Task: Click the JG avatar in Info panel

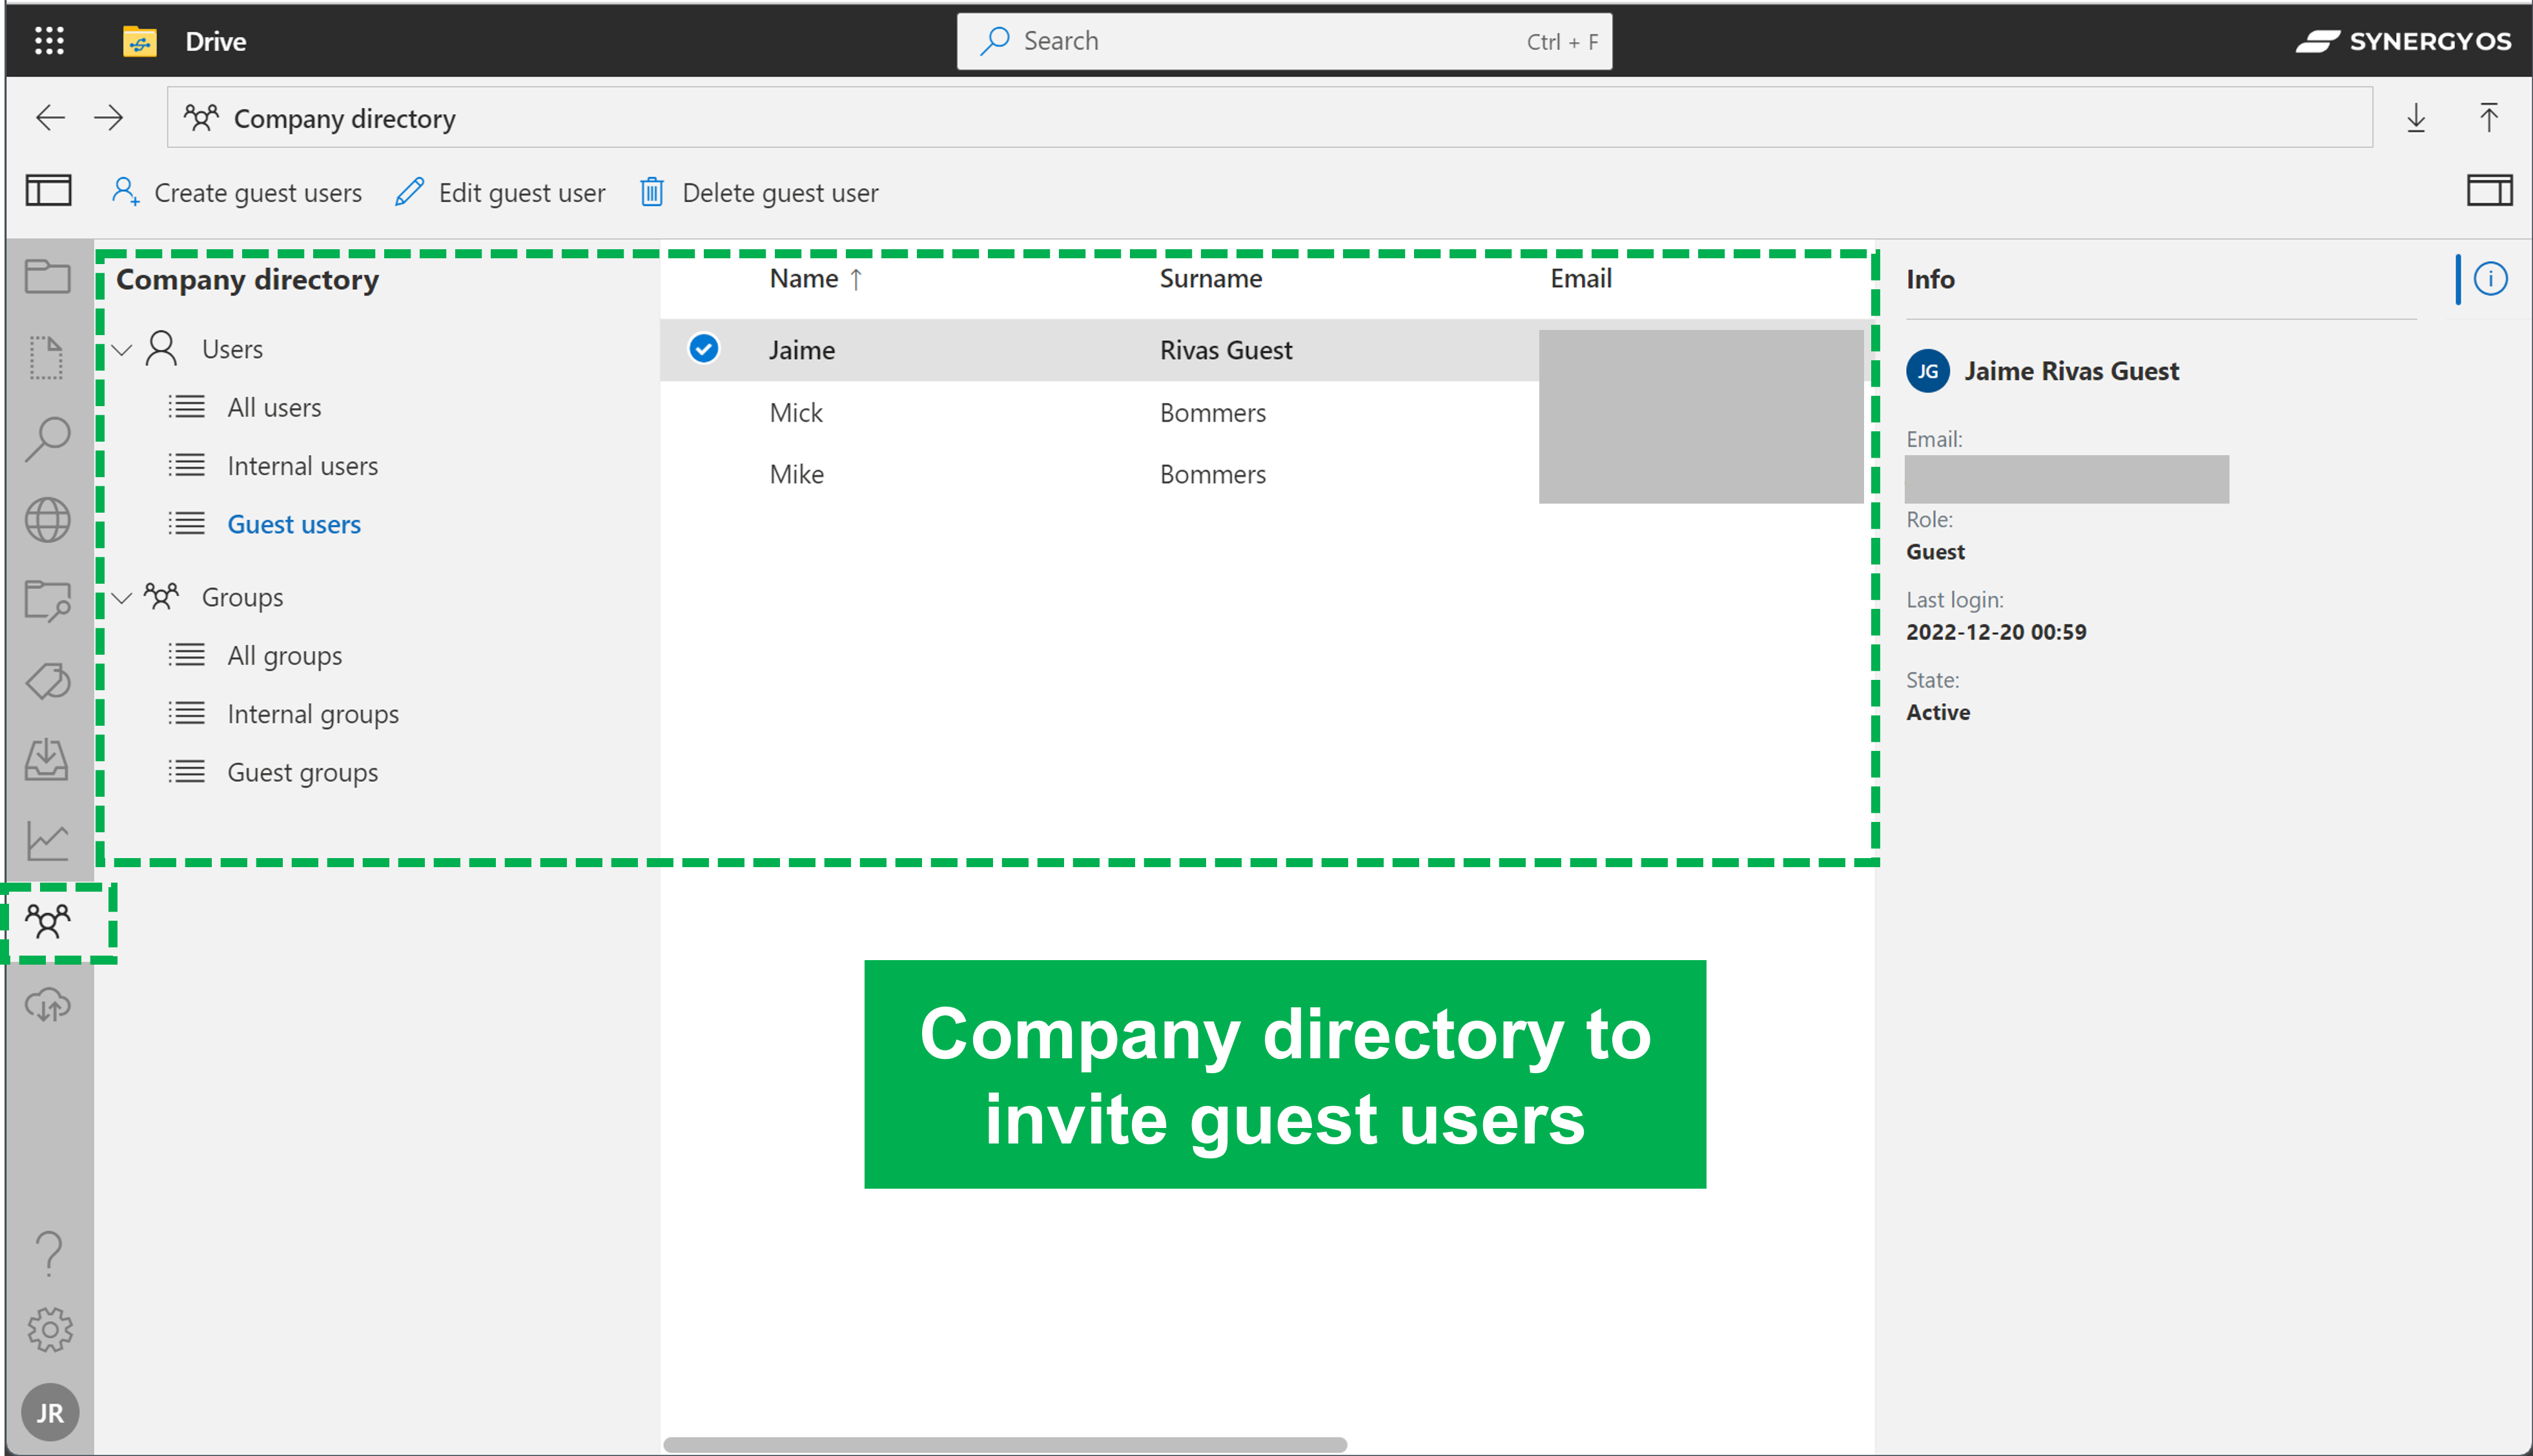Action: tap(1927, 371)
